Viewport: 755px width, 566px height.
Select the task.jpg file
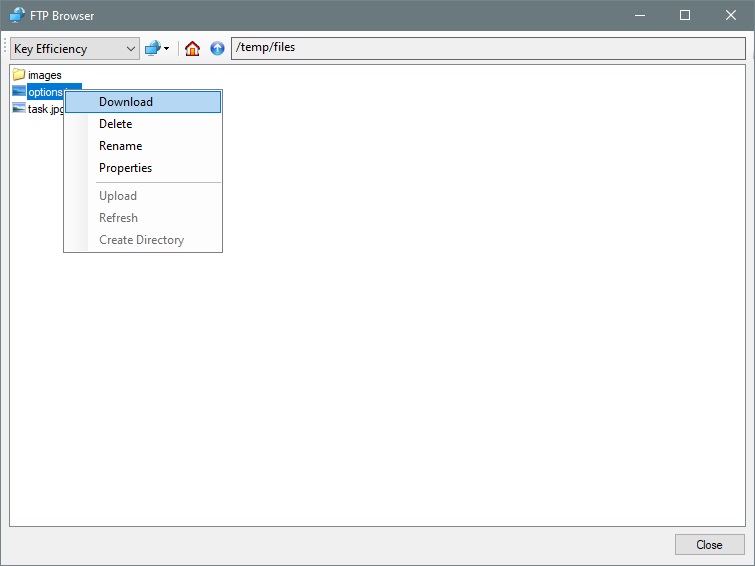(46, 109)
